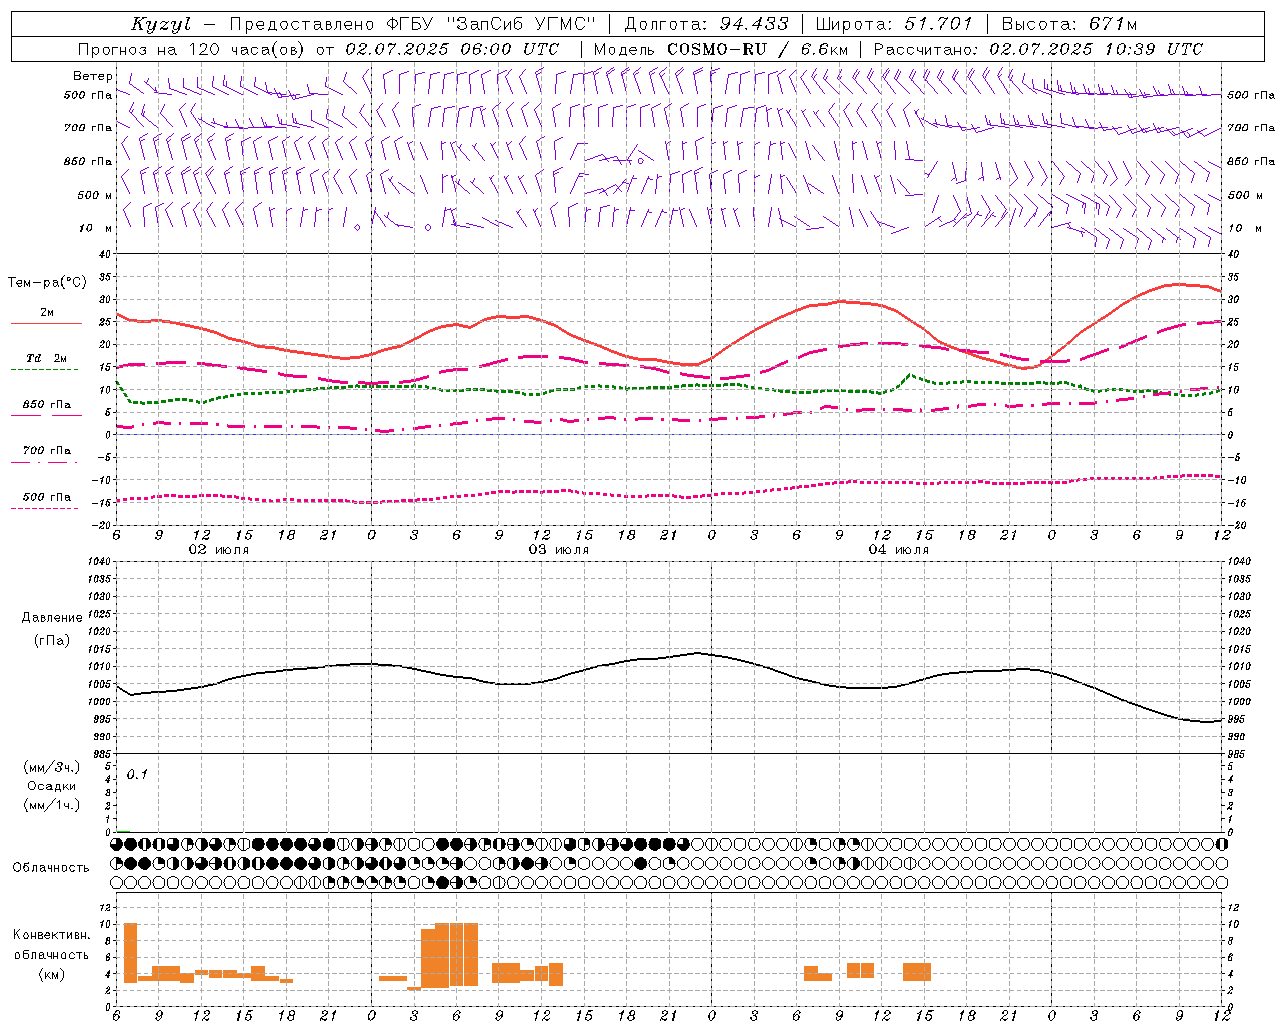Click the "(км)" unit under convective cloud label
This screenshot has height=1024, width=1280.
click(x=52, y=974)
